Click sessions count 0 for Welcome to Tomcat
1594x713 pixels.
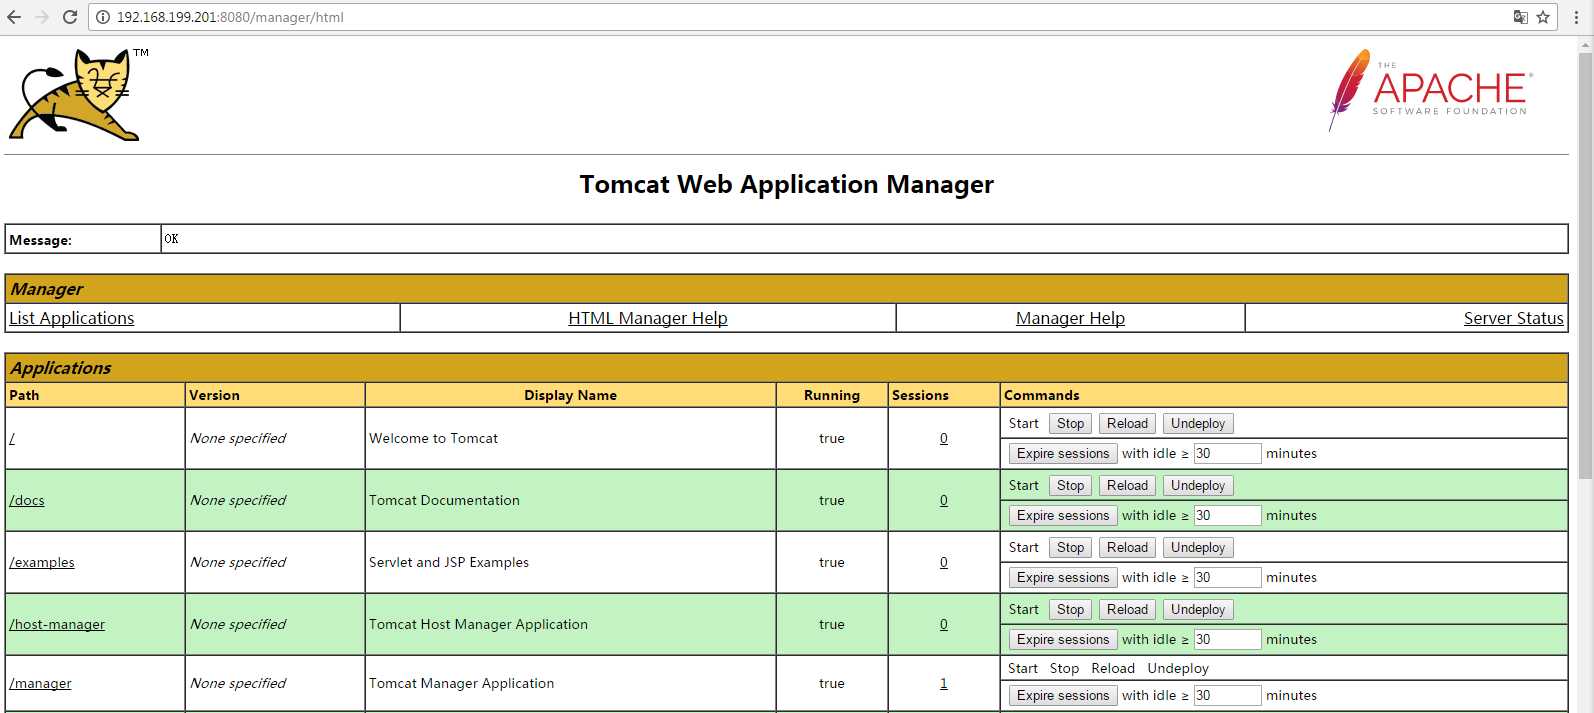tap(944, 438)
